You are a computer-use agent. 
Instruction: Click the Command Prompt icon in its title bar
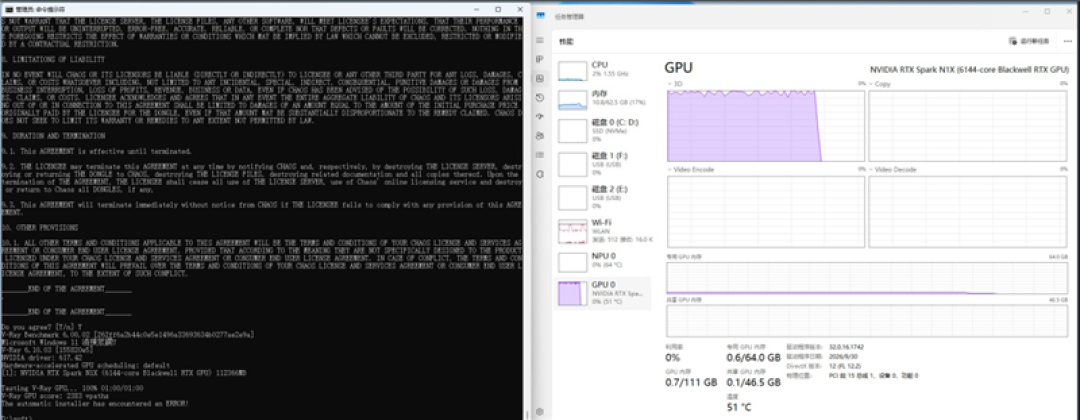click(7, 10)
